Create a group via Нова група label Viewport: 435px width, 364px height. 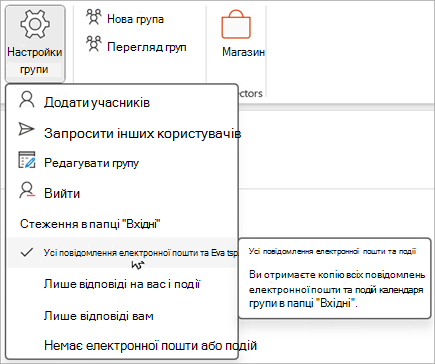(x=135, y=19)
